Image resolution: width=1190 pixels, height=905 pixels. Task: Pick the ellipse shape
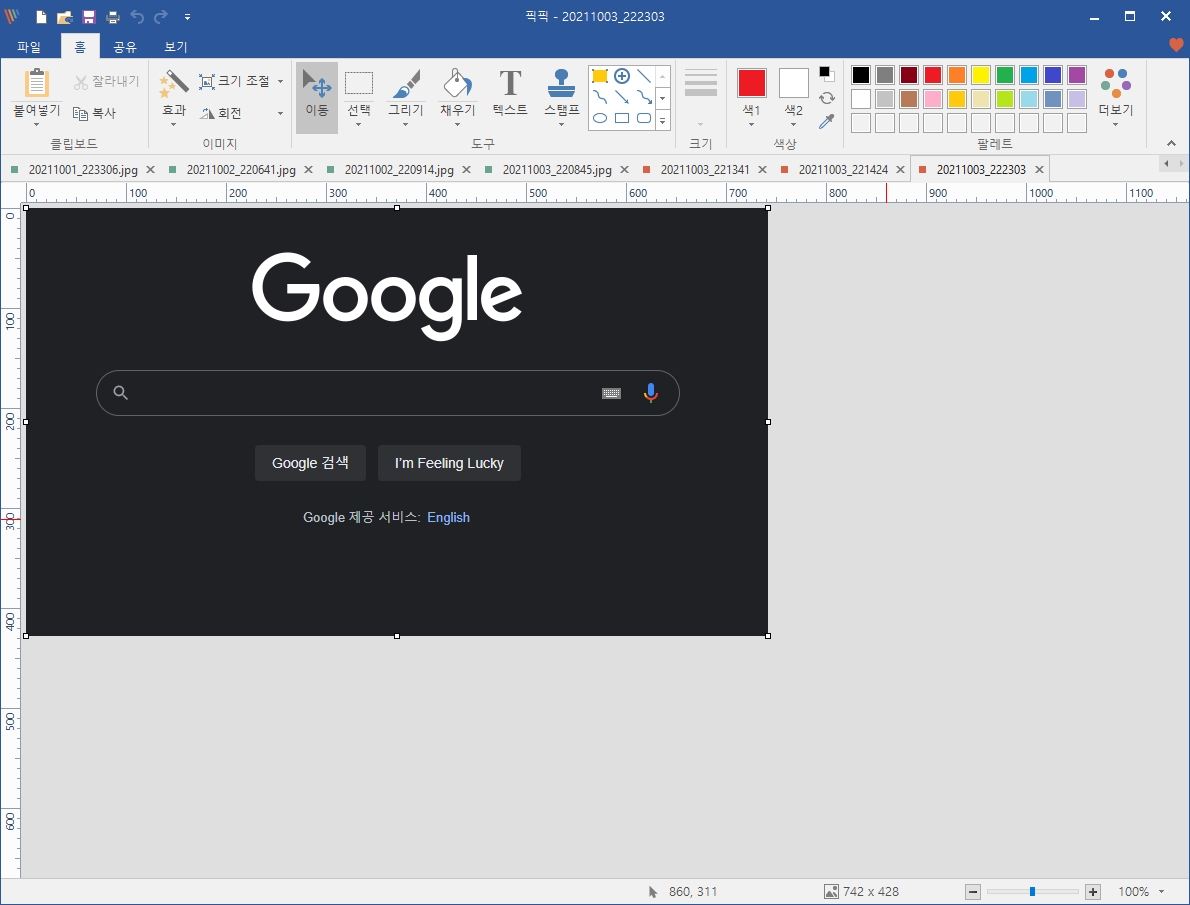[600, 118]
